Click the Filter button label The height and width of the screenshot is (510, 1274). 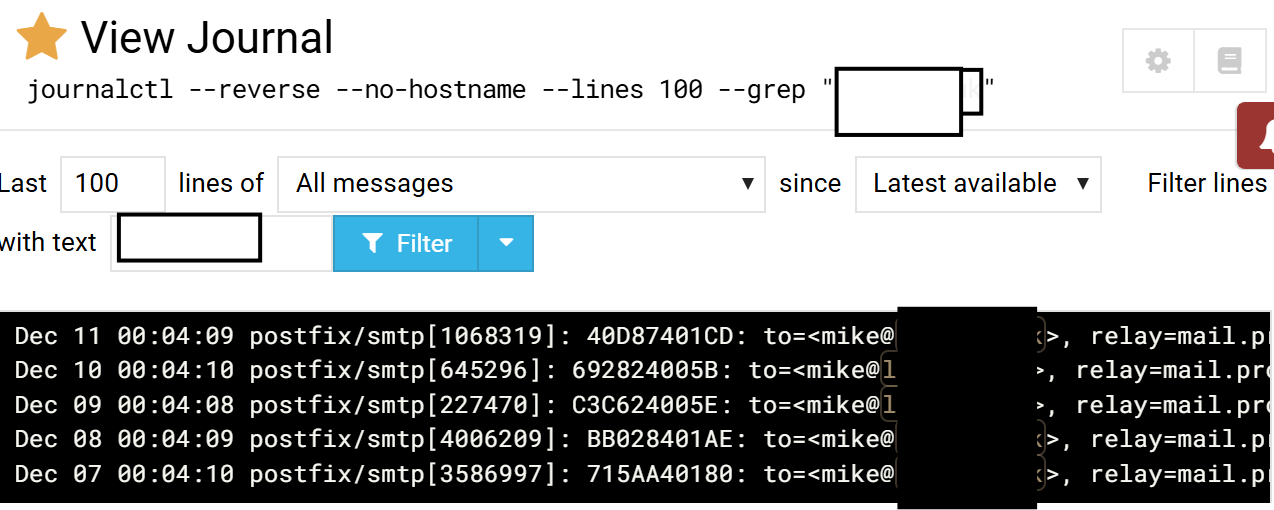coord(424,243)
